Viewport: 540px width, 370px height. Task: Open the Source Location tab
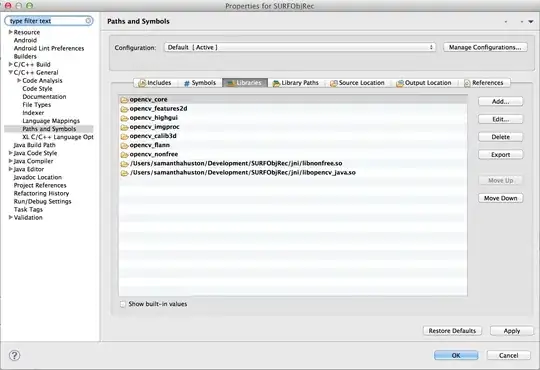tap(357, 83)
